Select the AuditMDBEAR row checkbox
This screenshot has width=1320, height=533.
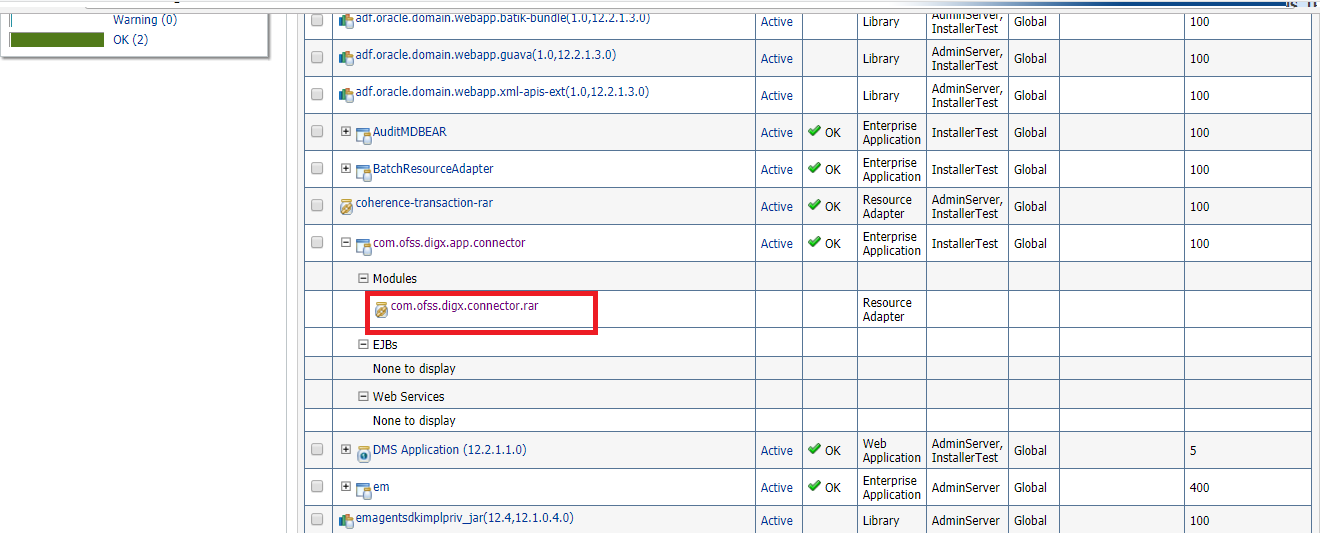point(317,131)
